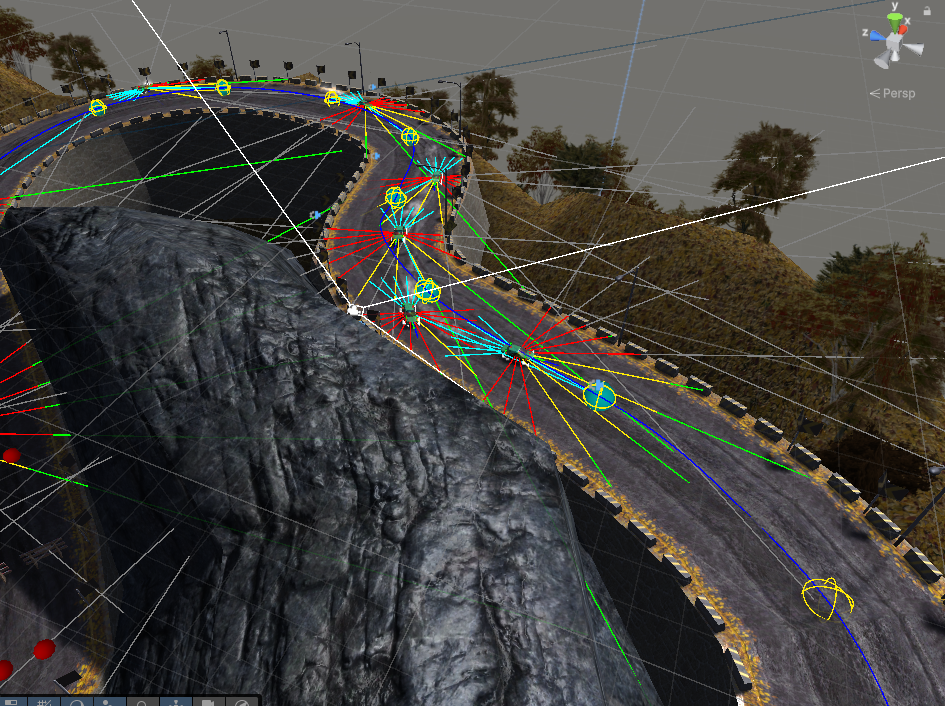
Task: Click the center cube of the orientation gizmo
Action: pos(894,42)
